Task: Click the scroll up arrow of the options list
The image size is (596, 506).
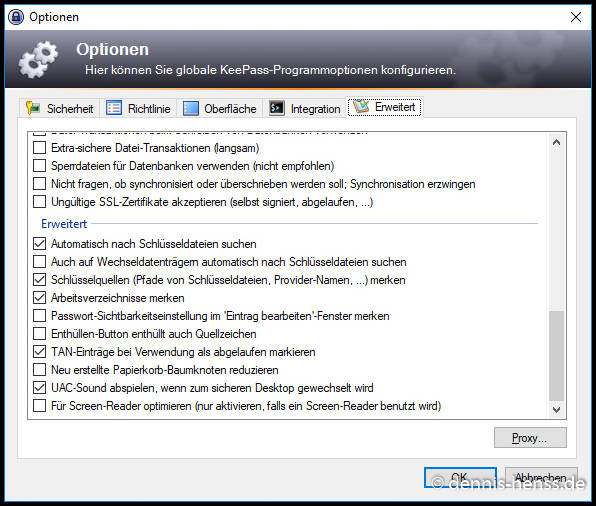Action: [x=556, y=143]
